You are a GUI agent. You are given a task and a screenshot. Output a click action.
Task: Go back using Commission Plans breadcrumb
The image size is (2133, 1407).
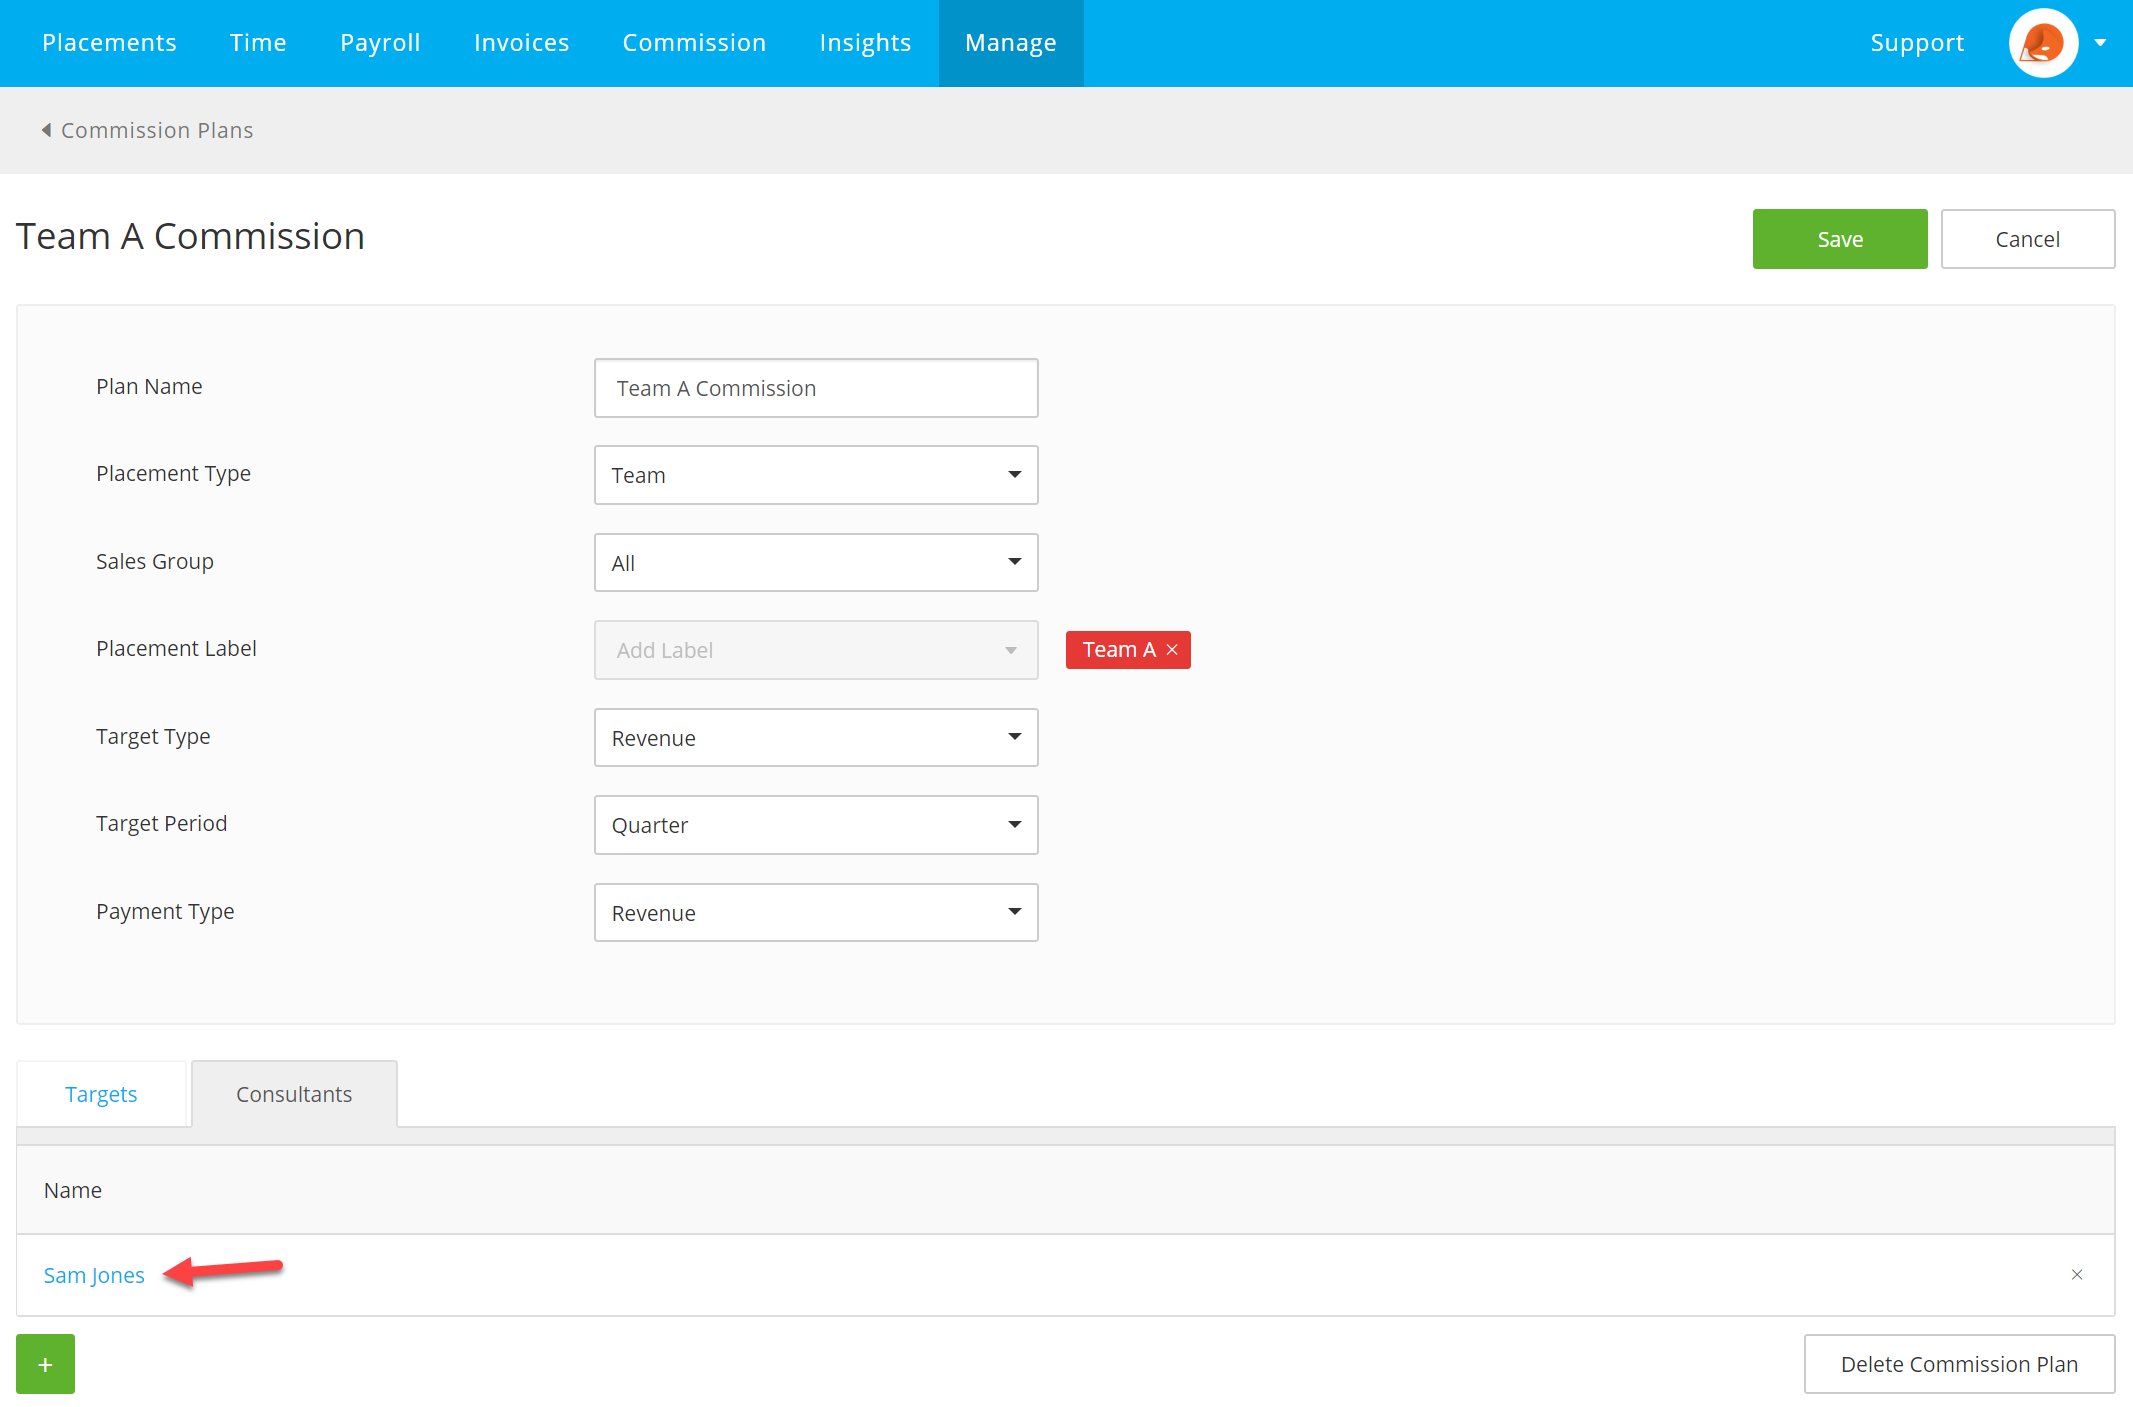click(147, 130)
